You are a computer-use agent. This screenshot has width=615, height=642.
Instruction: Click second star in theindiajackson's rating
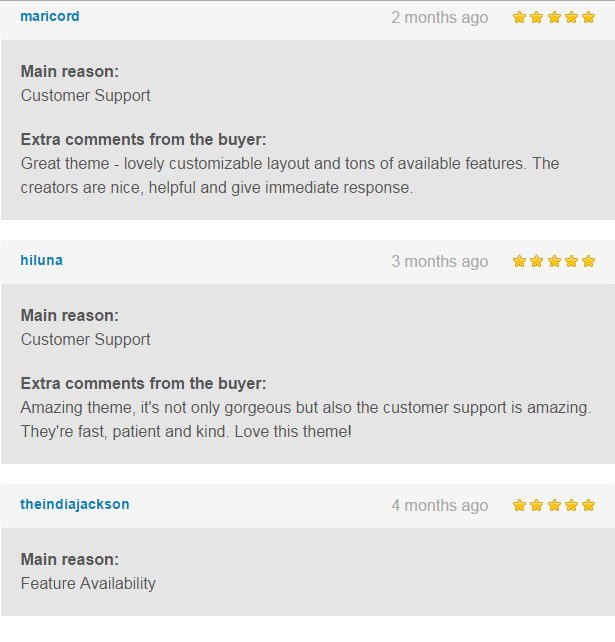click(536, 505)
